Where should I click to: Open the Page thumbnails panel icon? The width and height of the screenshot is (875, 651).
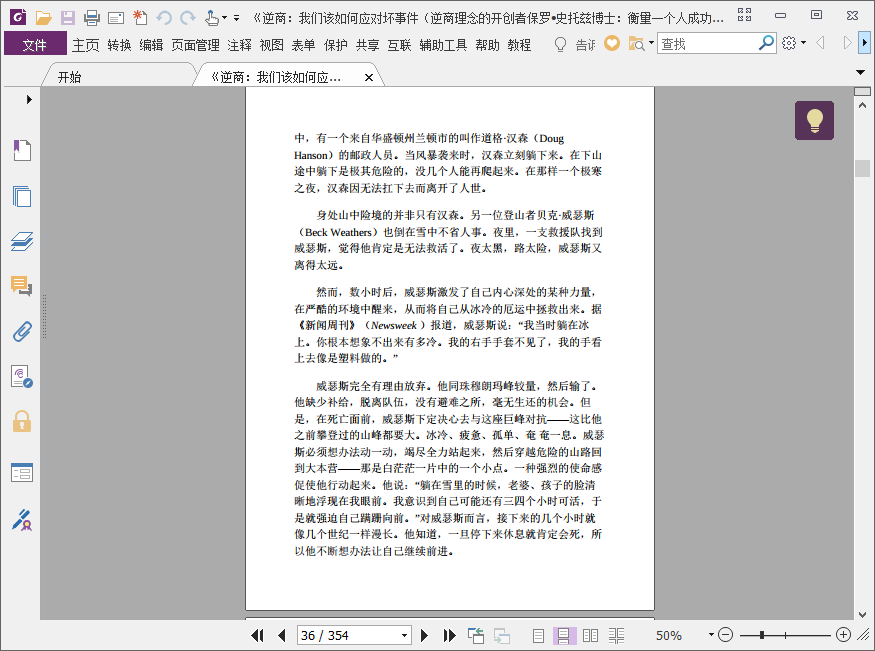pyautogui.click(x=22, y=196)
